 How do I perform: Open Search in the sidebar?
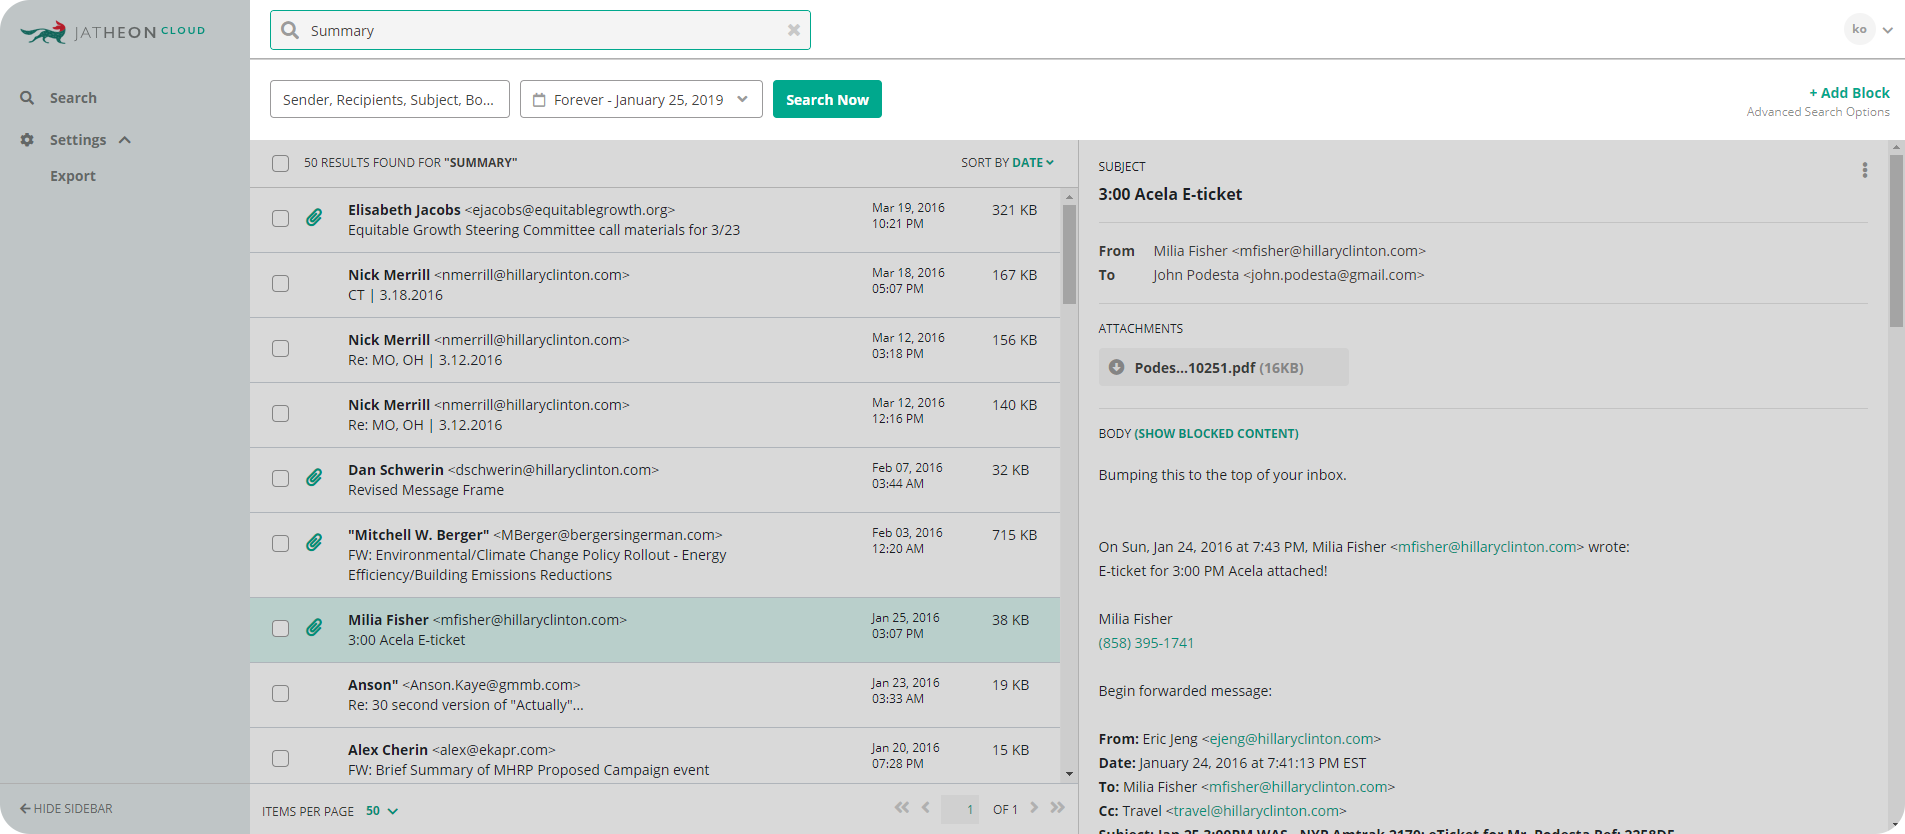(x=73, y=98)
